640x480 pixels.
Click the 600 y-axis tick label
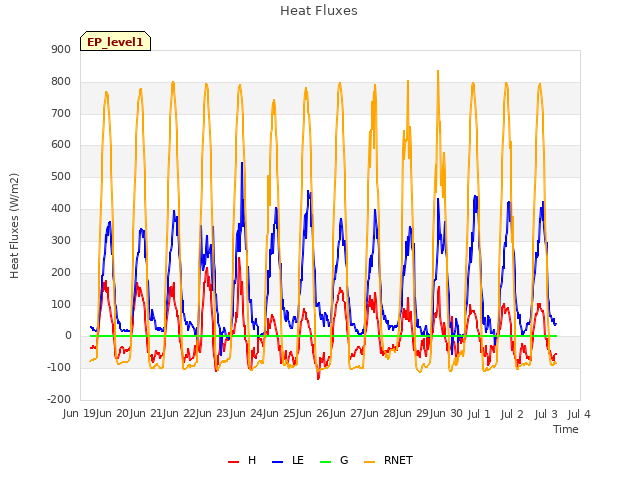pos(61,144)
